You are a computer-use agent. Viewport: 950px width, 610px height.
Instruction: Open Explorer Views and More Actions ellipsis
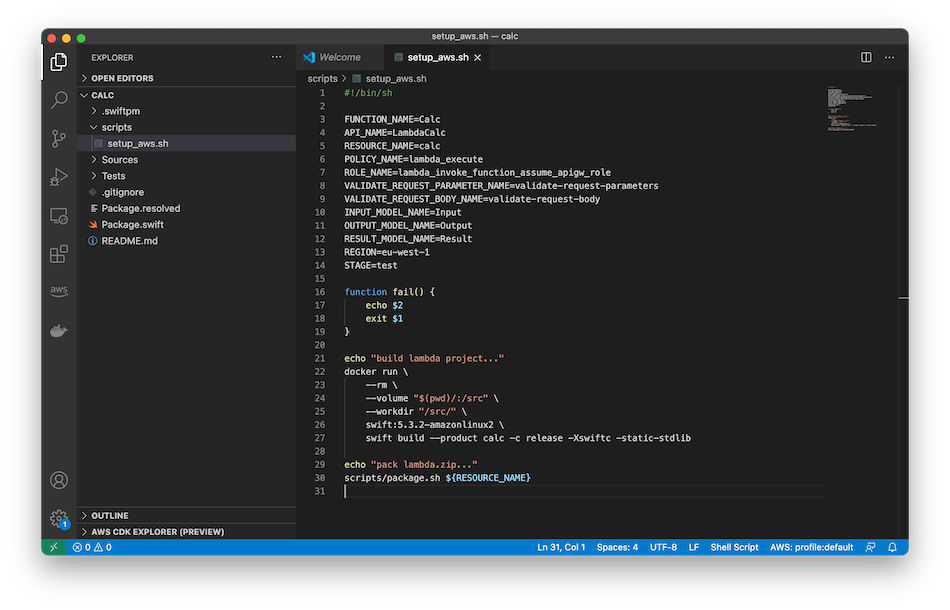click(276, 57)
